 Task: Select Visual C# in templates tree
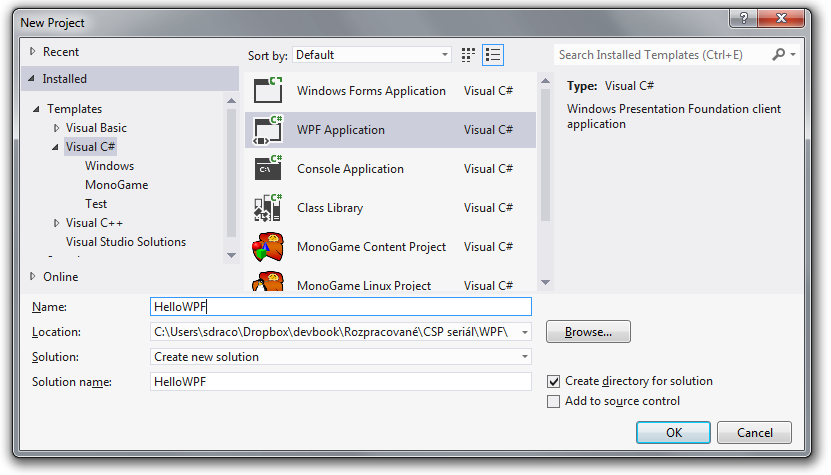pos(90,147)
